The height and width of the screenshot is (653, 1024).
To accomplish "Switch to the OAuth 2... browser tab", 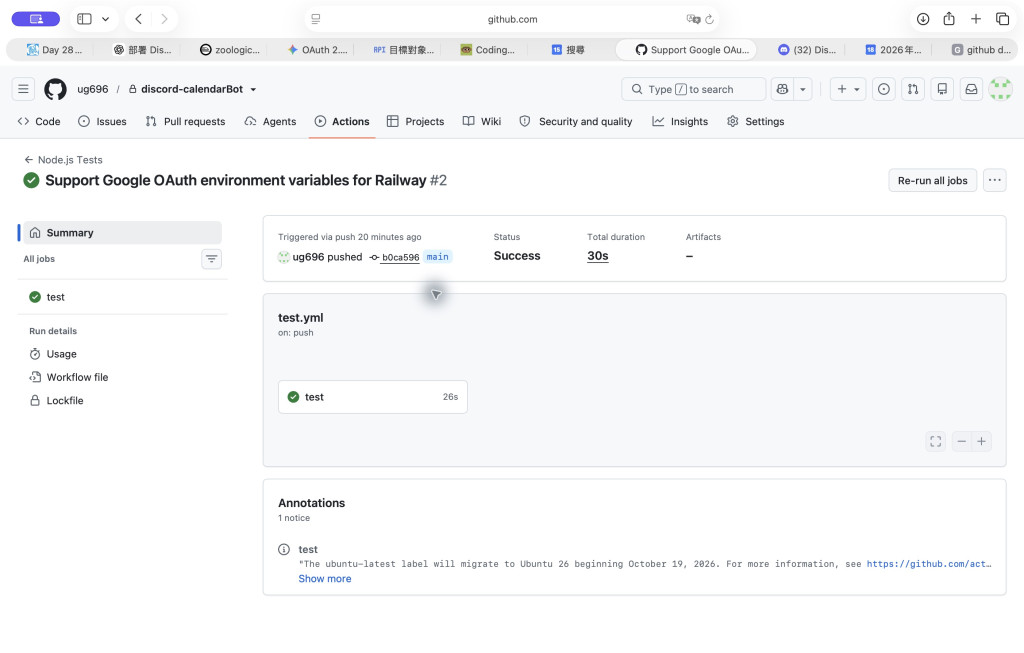I will [317, 50].
